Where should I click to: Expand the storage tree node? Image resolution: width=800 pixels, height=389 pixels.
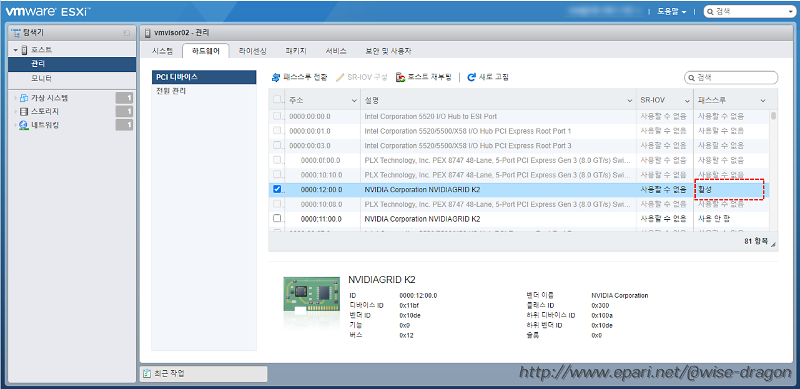pyautogui.click(x=16, y=111)
